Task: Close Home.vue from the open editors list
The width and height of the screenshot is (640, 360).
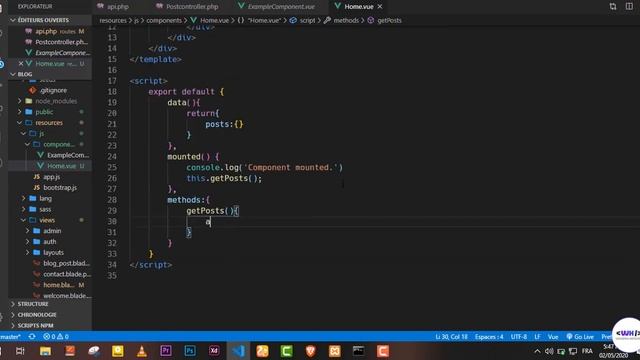Action: pyautogui.click(x=21, y=64)
